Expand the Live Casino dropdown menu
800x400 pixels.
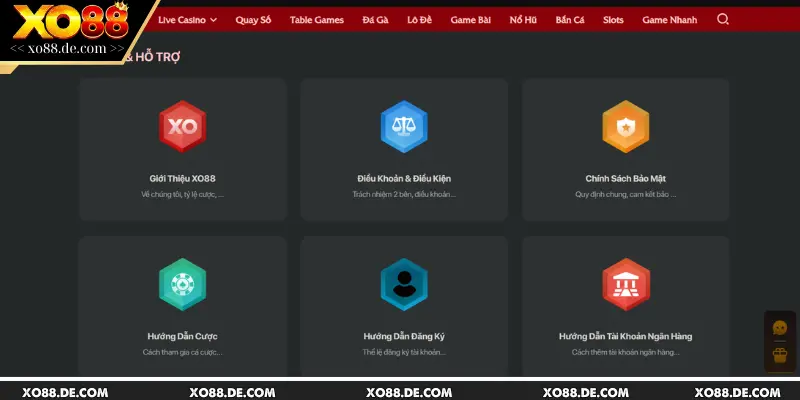(x=186, y=19)
